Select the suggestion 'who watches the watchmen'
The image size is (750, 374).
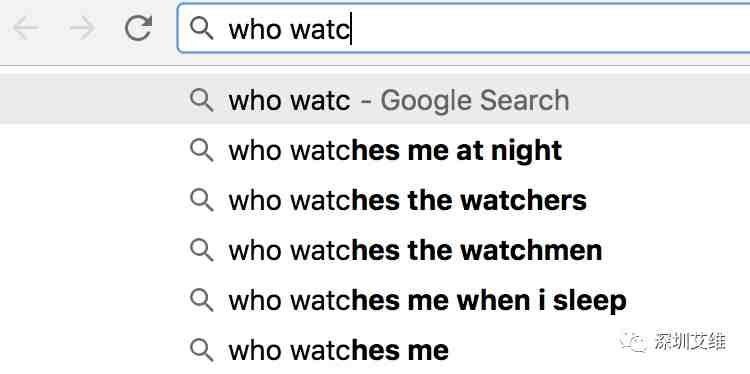click(x=375, y=250)
